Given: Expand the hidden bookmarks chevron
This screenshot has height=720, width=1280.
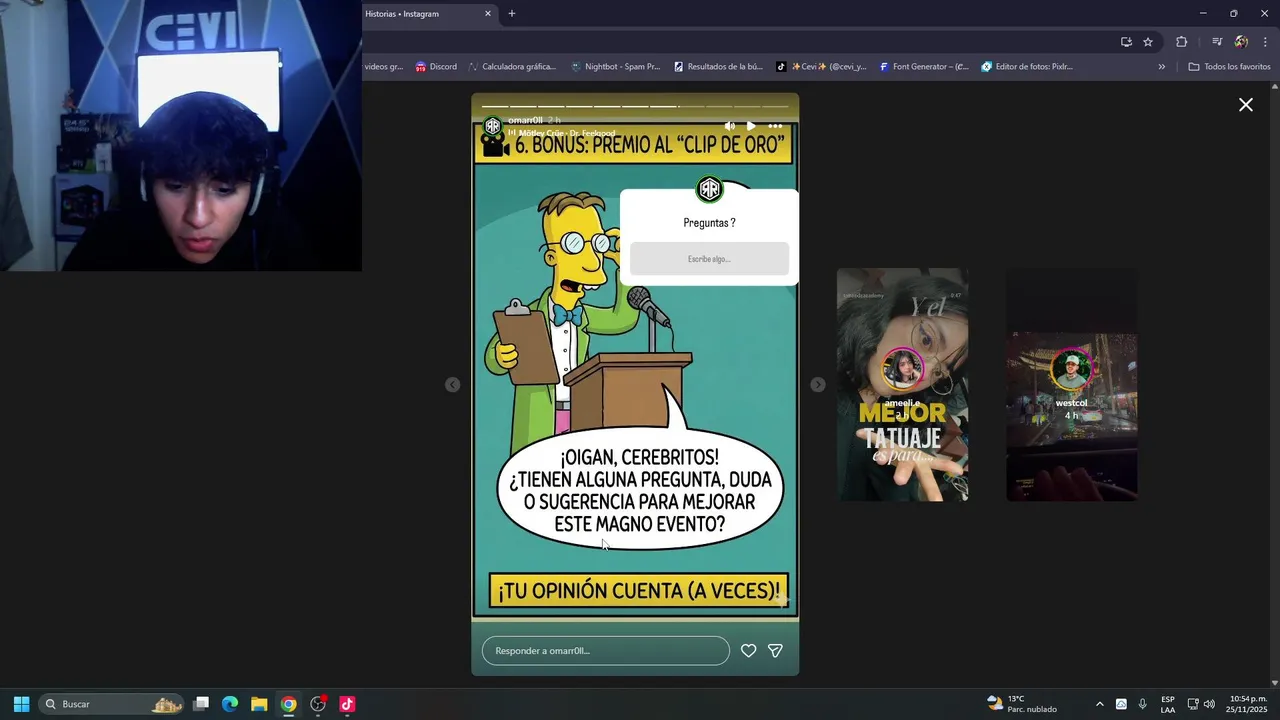Looking at the screenshot, I should pos(1161,67).
